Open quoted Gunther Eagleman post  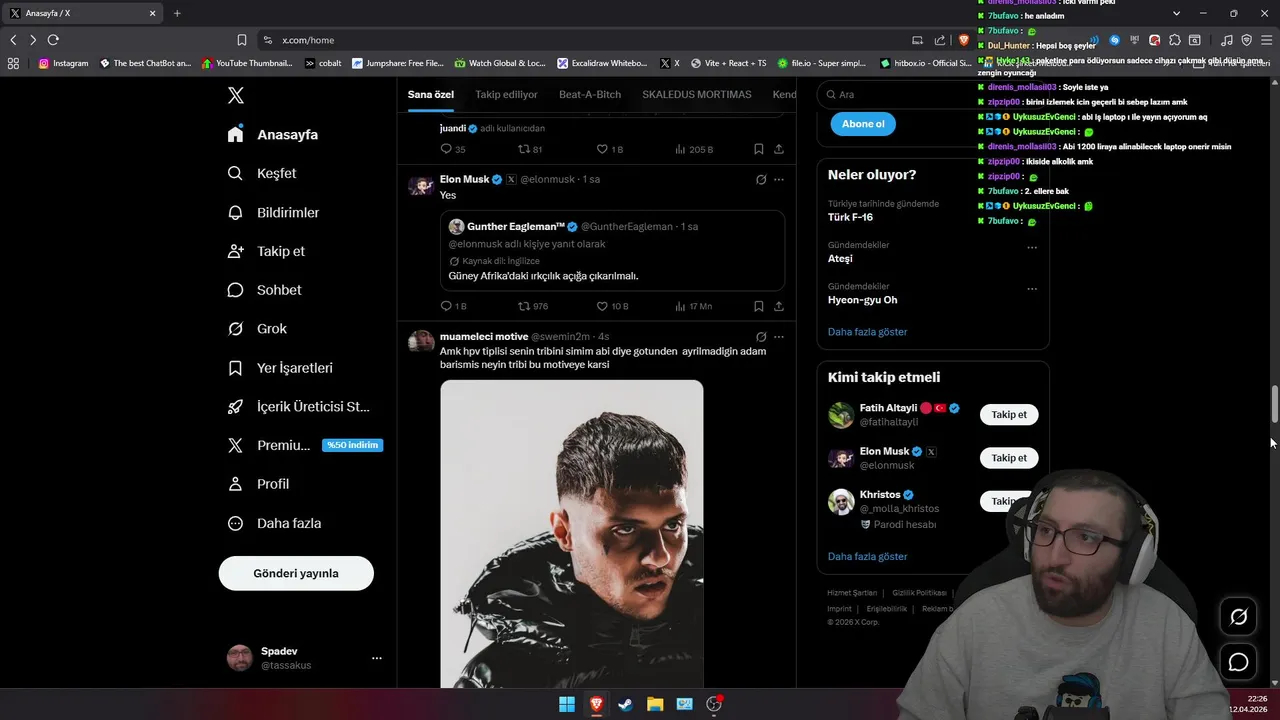tap(612, 250)
